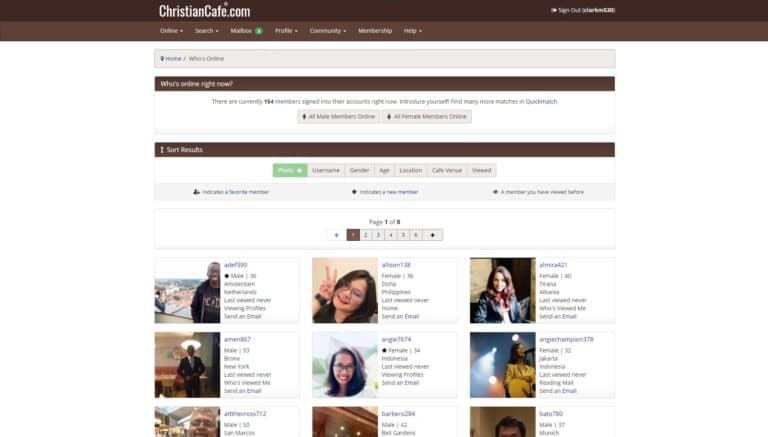Image resolution: width=768 pixels, height=437 pixels.
Task: Expand the Profile dropdown menu
Action: (x=286, y=30)
